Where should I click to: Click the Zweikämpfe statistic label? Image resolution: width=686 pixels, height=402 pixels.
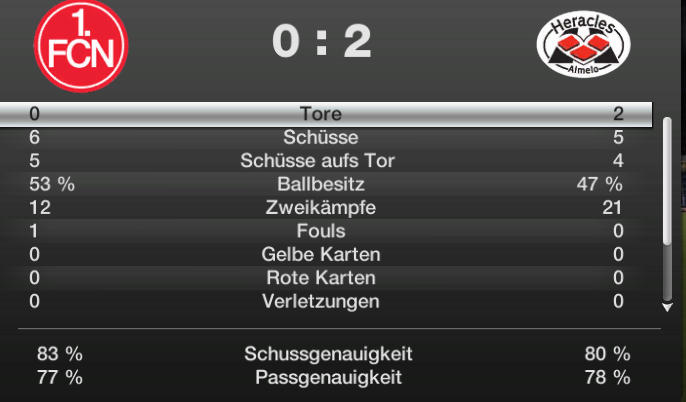coord(320,208)
